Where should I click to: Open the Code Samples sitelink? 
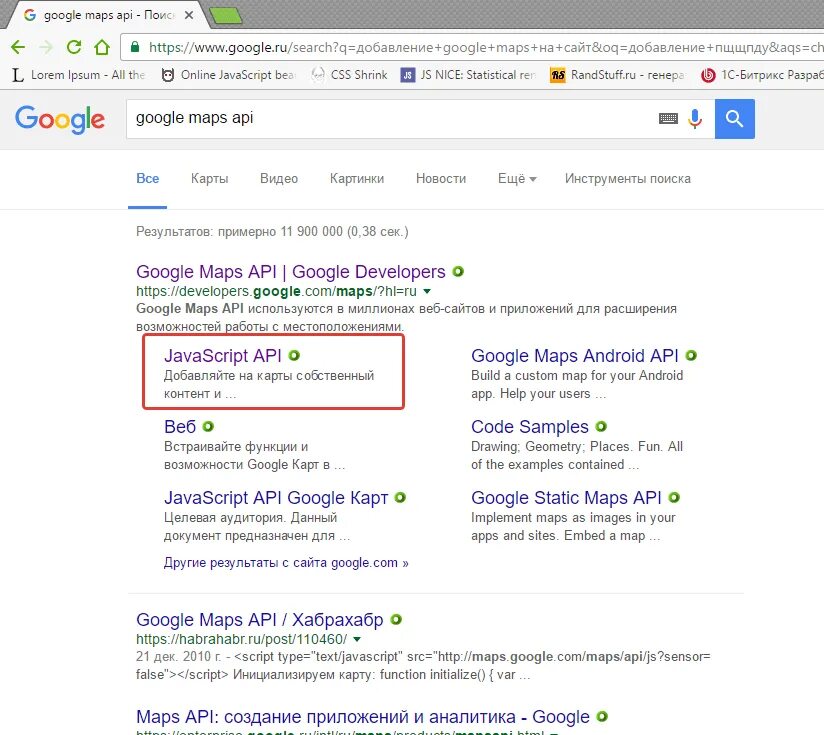[530, 427]
